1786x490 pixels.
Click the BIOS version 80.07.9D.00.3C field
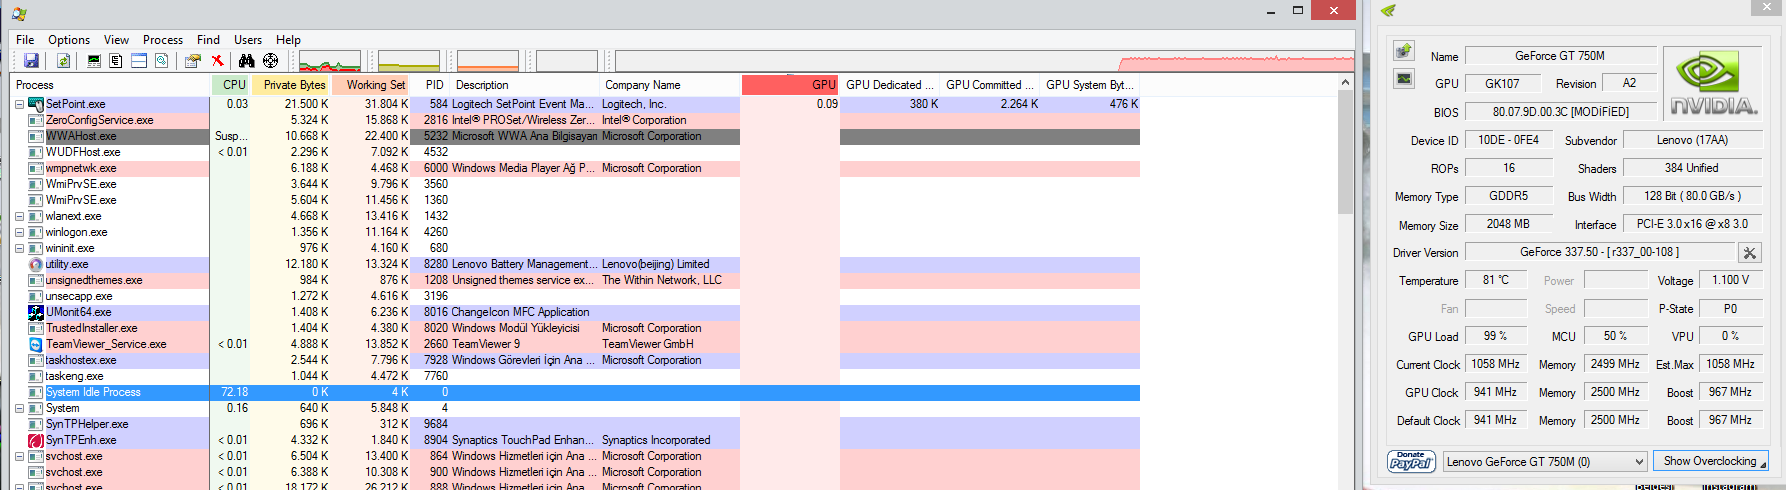pyautogui.click(x=1559, y=112)
